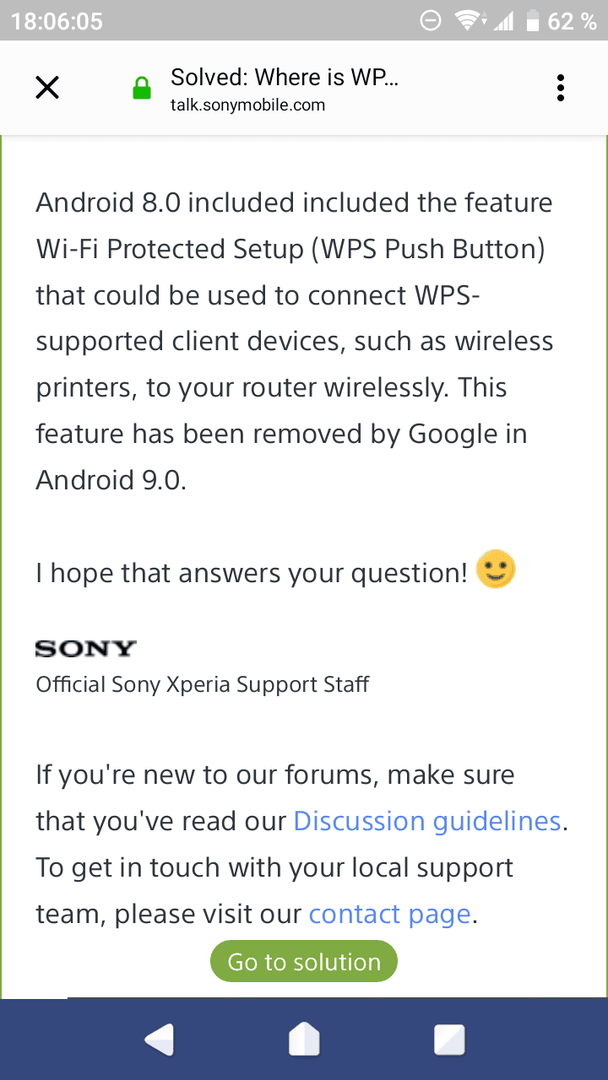Tap the 'Android 9.0.' paragraph text
The height and width of the screenshot is (1080, 608).
pyautogui.click(x=111, y=480)
